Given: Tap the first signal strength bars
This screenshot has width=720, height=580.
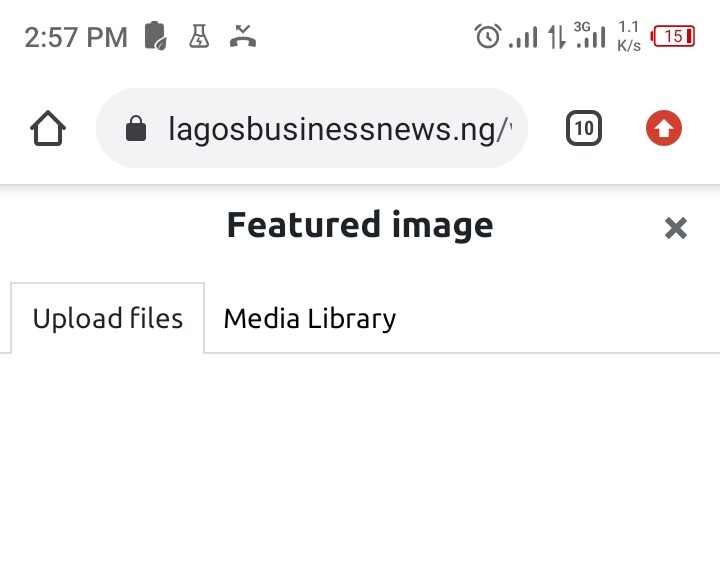Looking at the screenshot, I should [523, 38].
